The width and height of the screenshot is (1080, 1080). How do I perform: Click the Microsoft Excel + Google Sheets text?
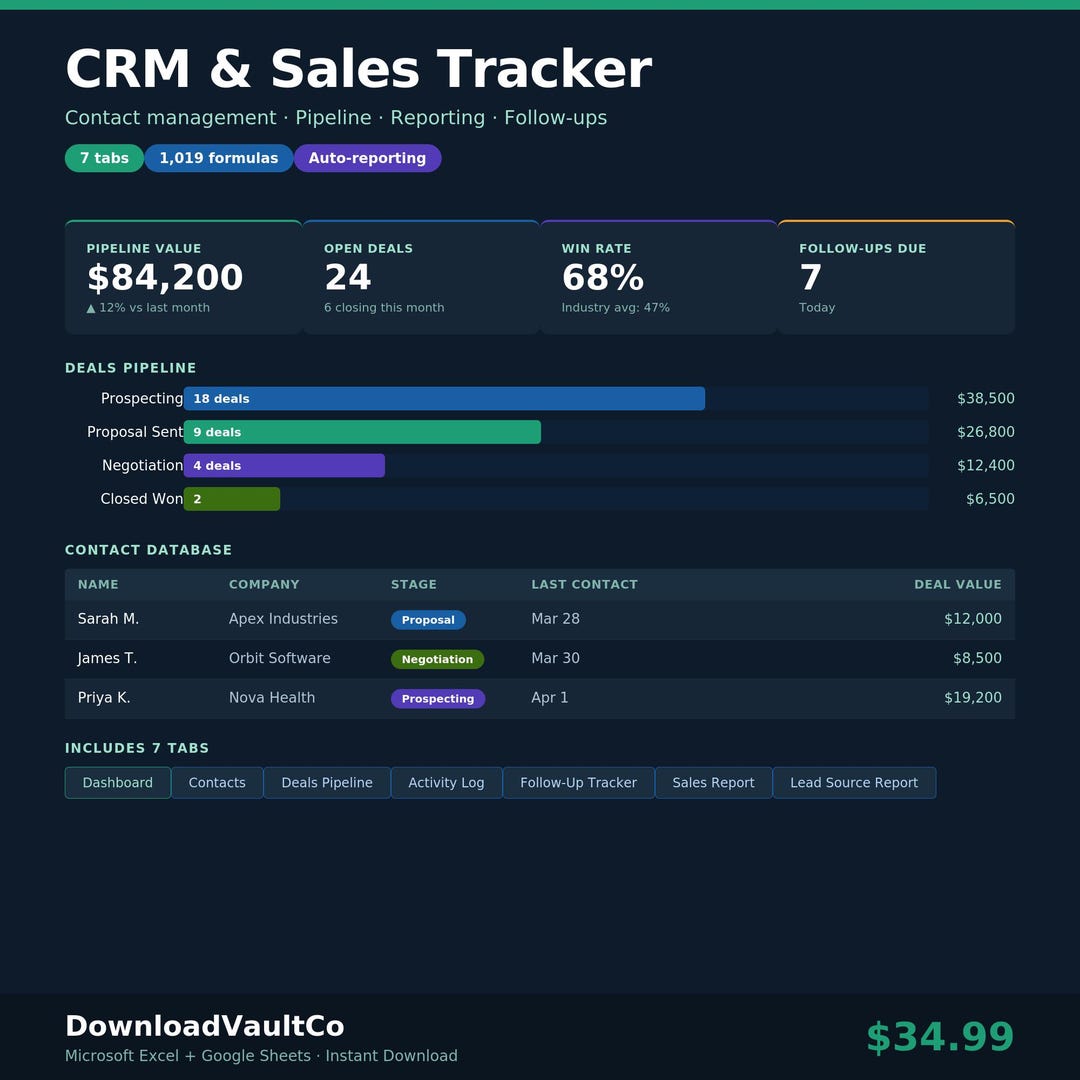[188, 1056]
